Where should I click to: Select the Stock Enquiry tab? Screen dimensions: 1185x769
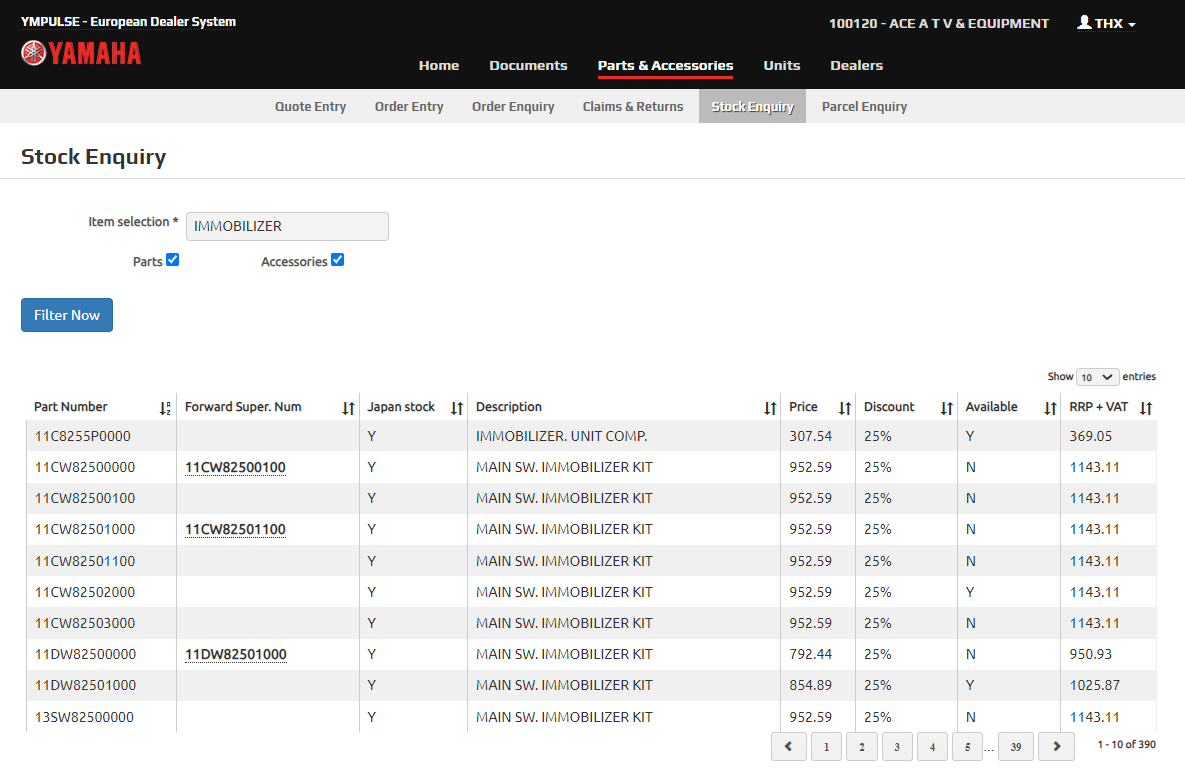coord(753,107)
